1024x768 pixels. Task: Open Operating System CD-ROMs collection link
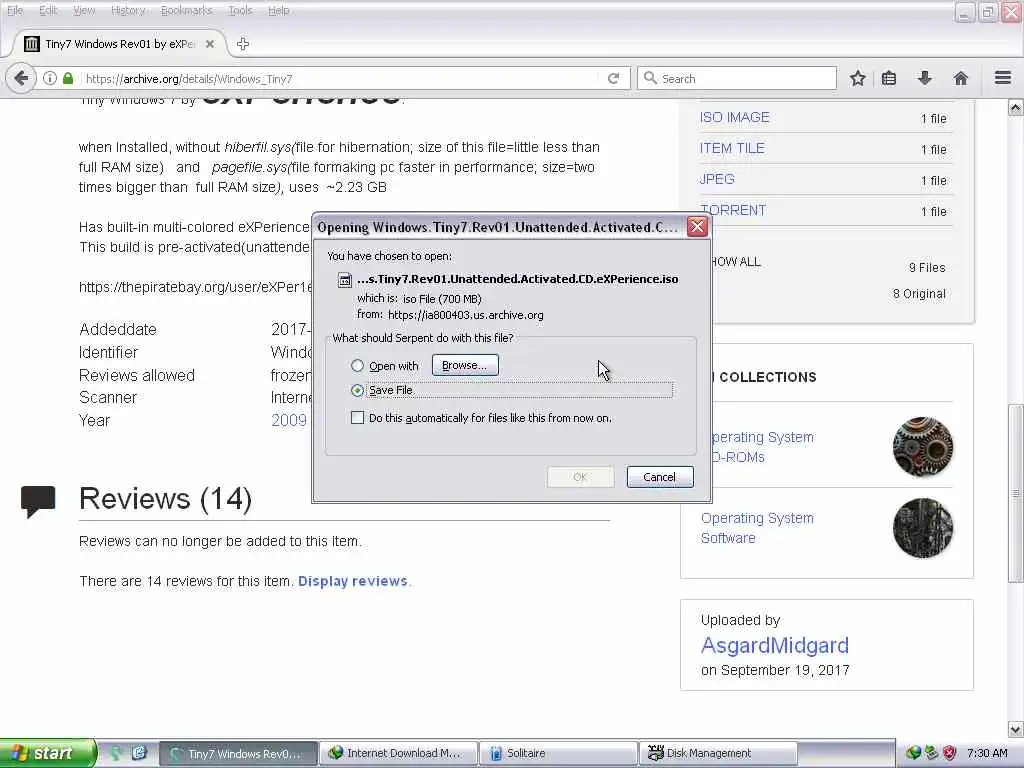(761, 447)
